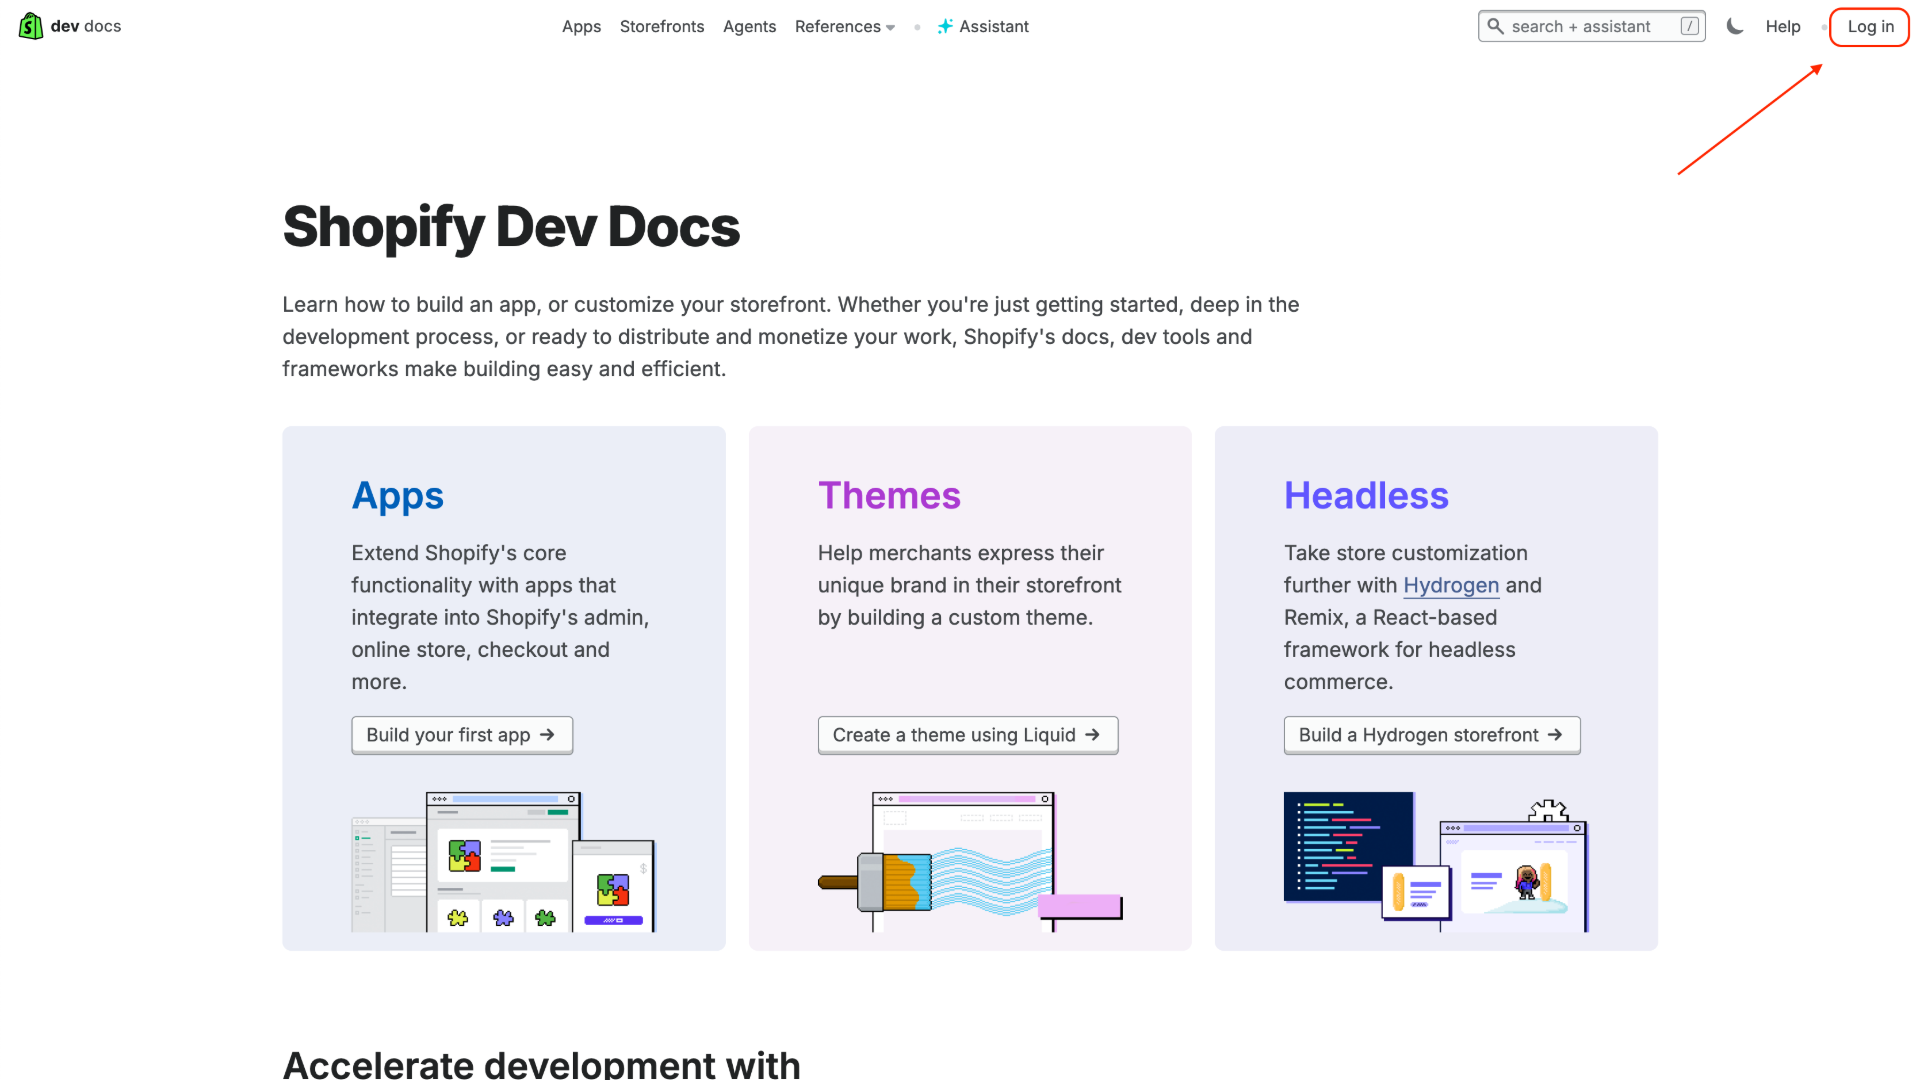1920x1080 pixels.
Task: Click Build your first app button
Action: click(x=462, y=735)
